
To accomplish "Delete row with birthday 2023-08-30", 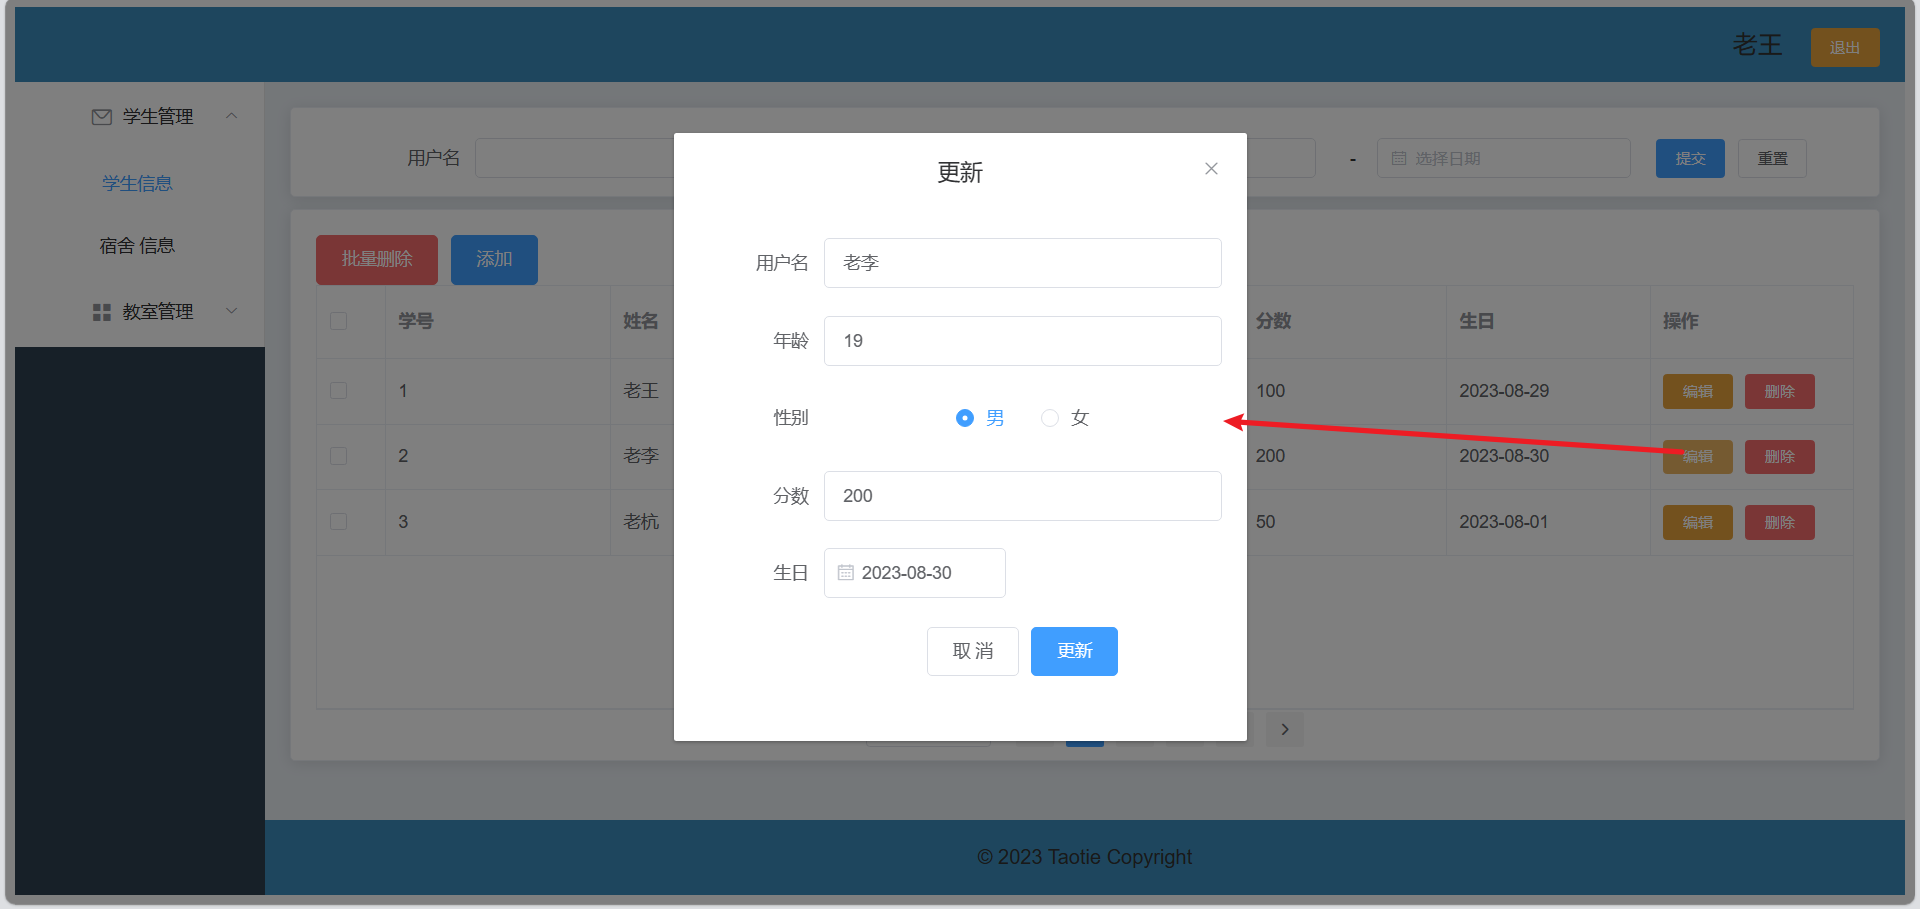I will 1779,457.
